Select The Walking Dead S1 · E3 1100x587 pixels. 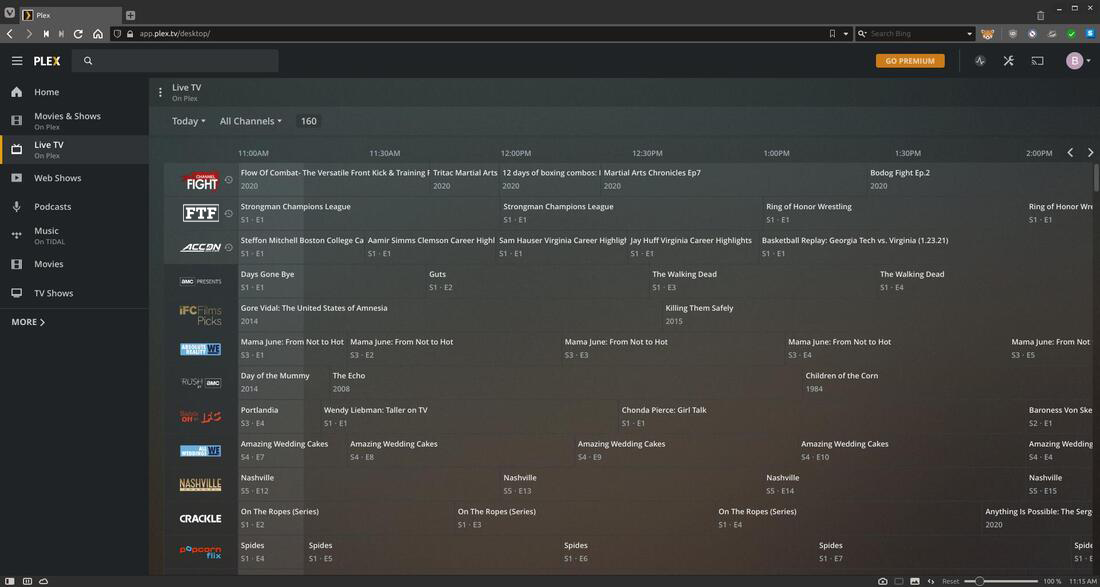[763, 281]
